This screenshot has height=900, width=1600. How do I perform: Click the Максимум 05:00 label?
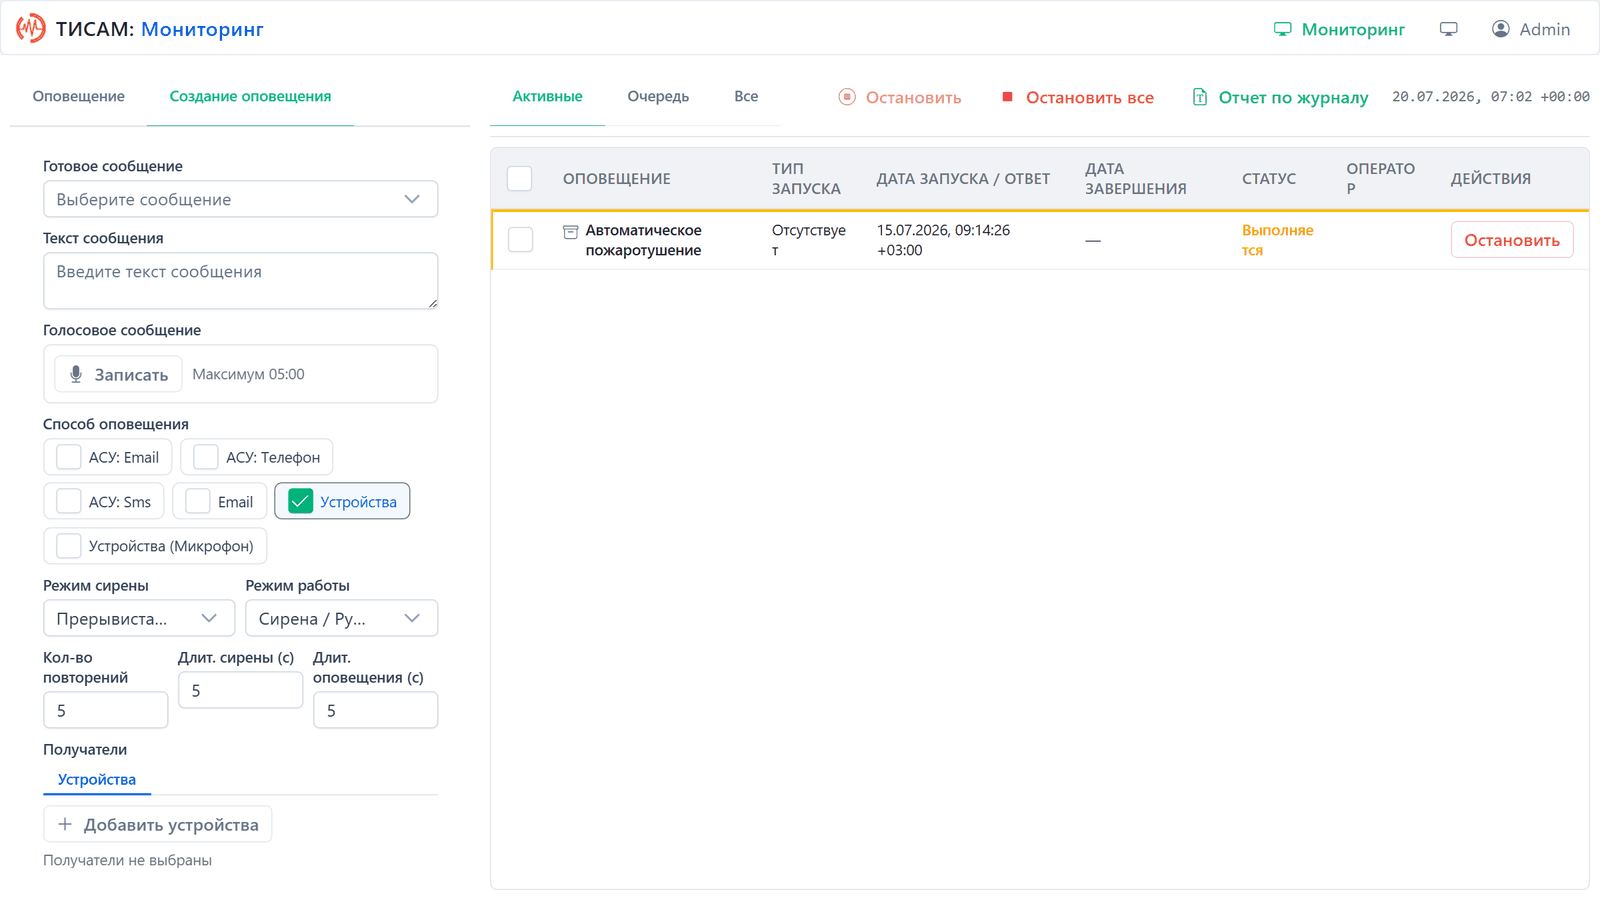248,374
